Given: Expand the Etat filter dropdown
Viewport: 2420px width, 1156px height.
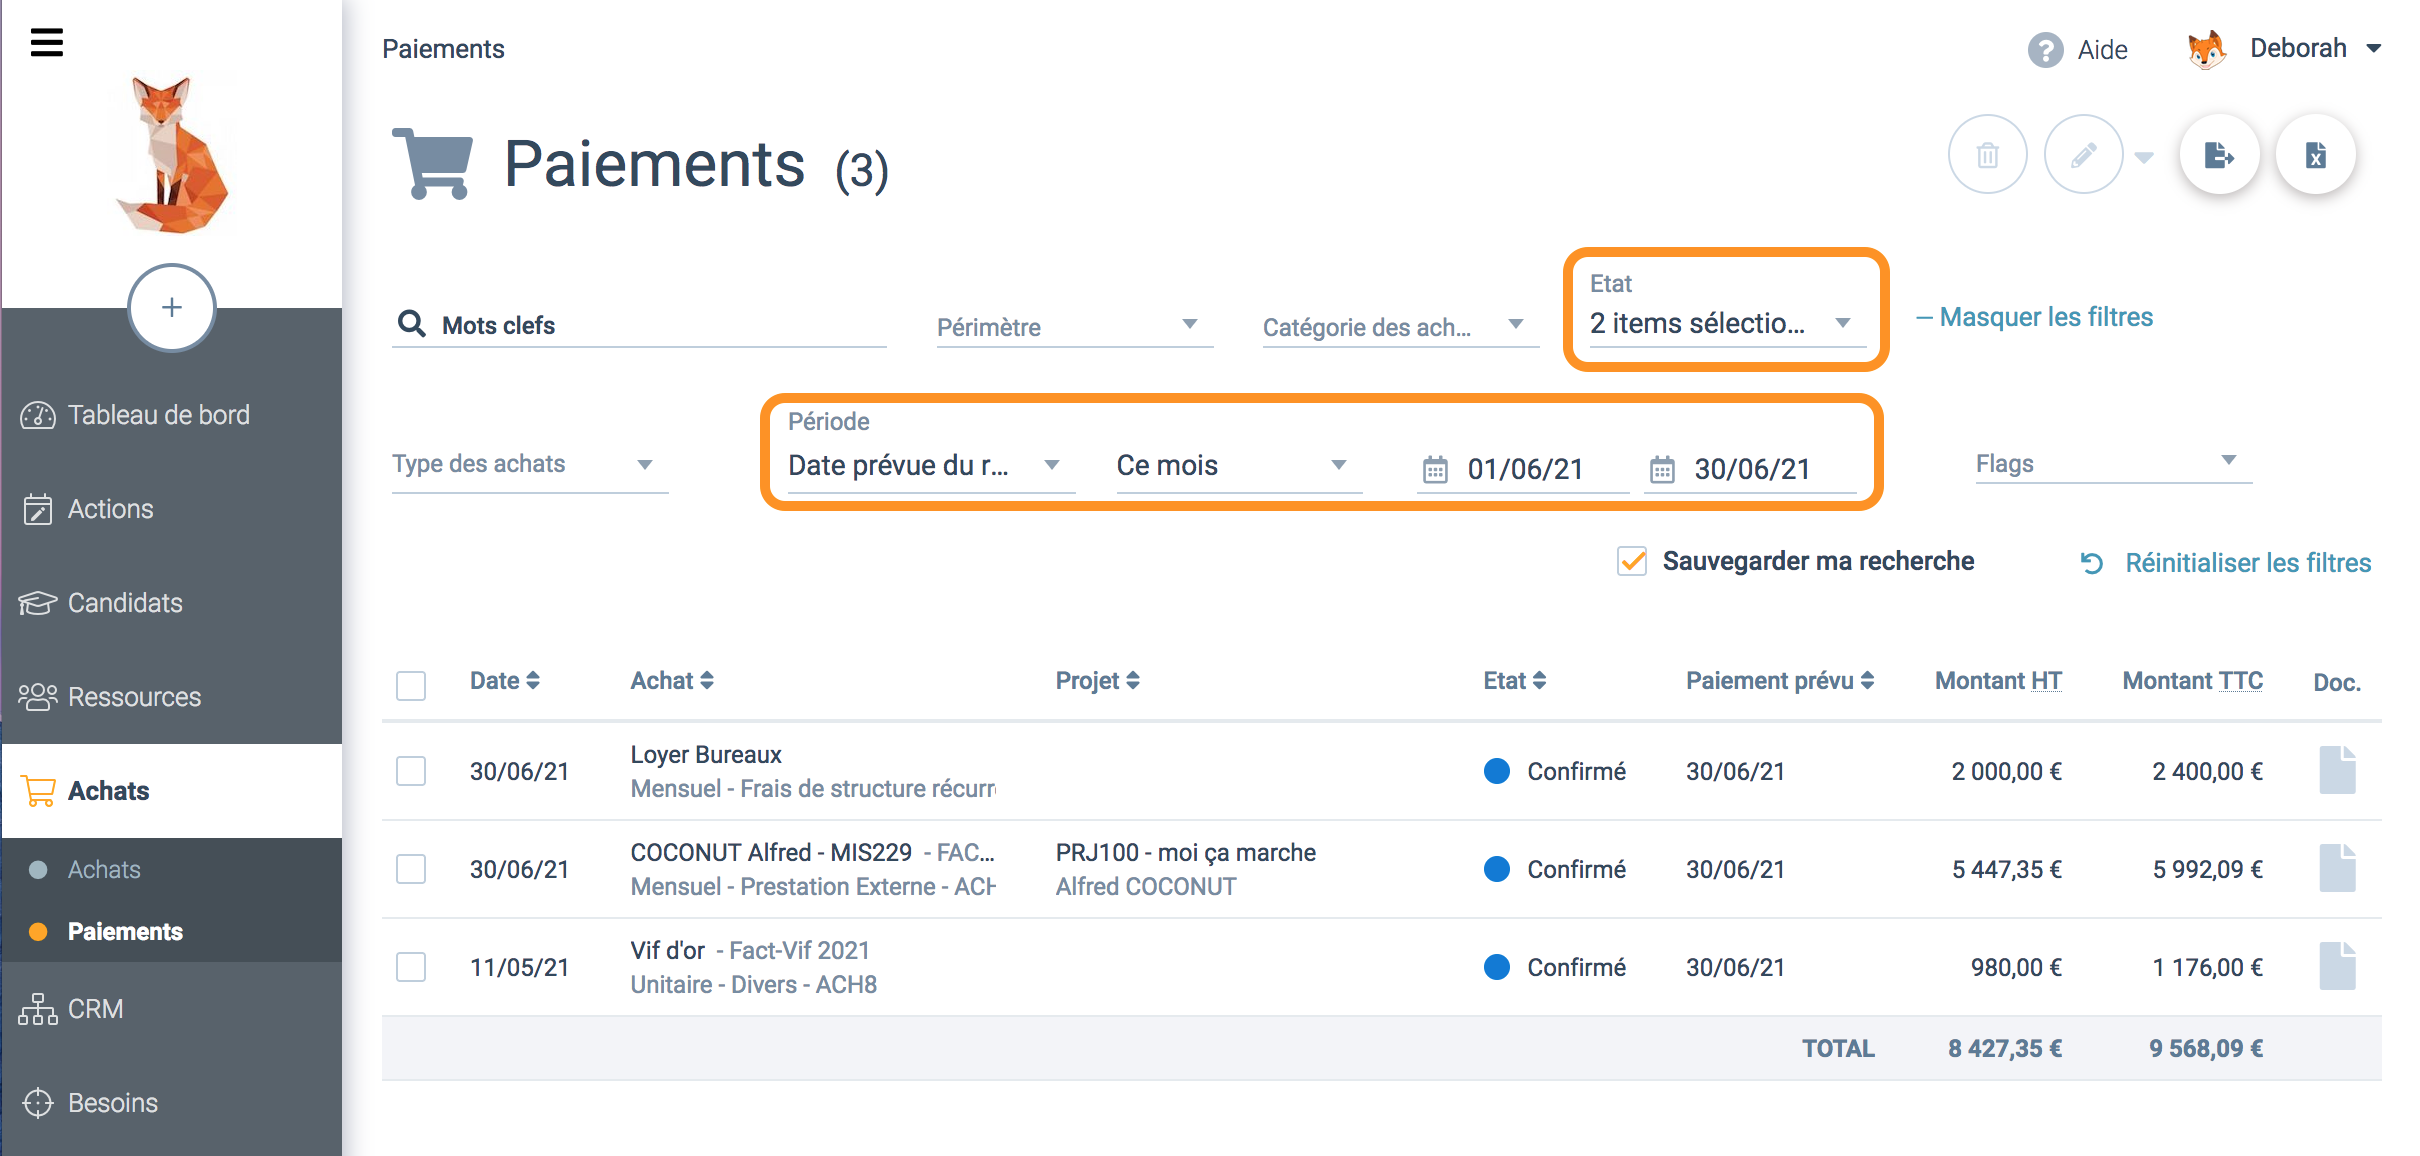Looking at the screenshot, I should pos(1727,323).
